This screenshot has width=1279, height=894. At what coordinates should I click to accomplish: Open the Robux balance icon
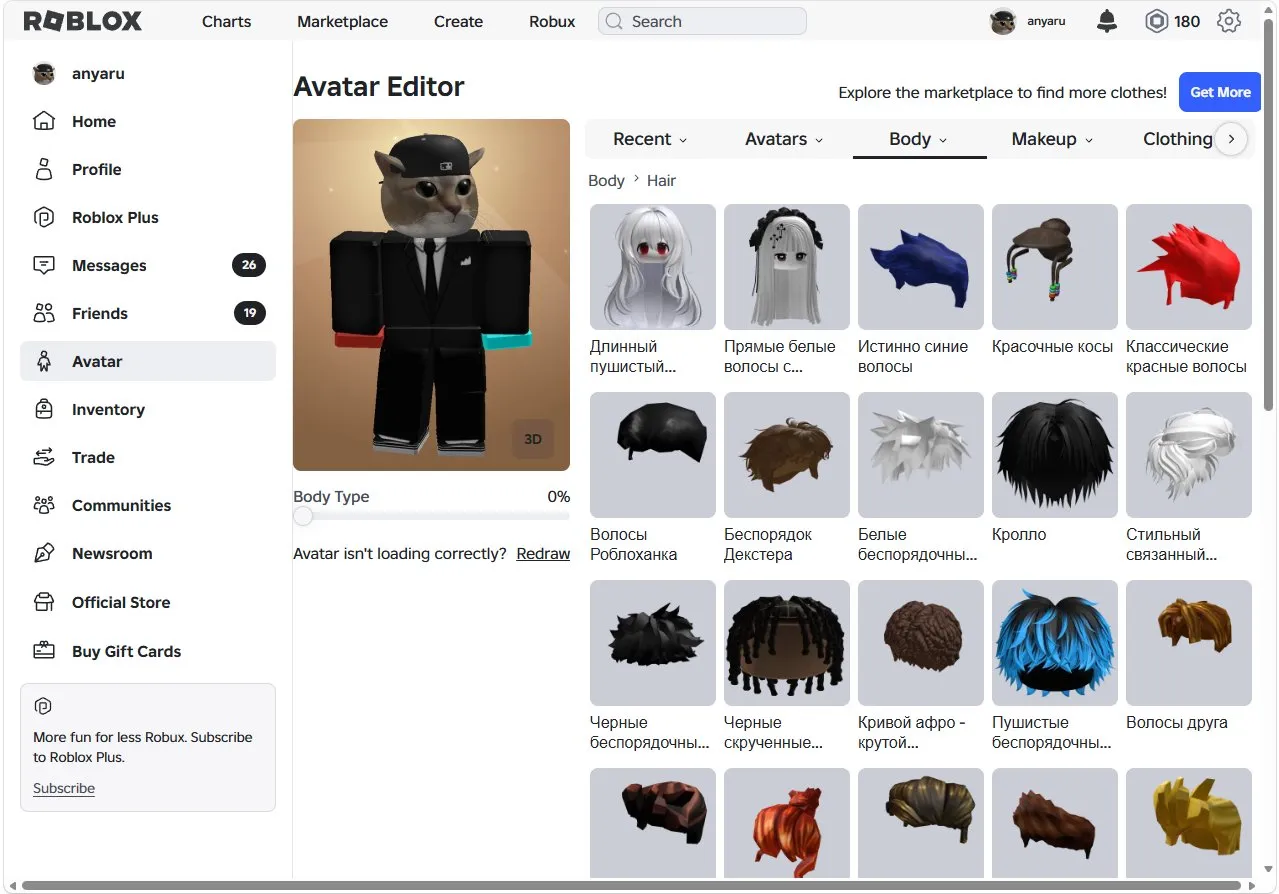coord(1156,21)
